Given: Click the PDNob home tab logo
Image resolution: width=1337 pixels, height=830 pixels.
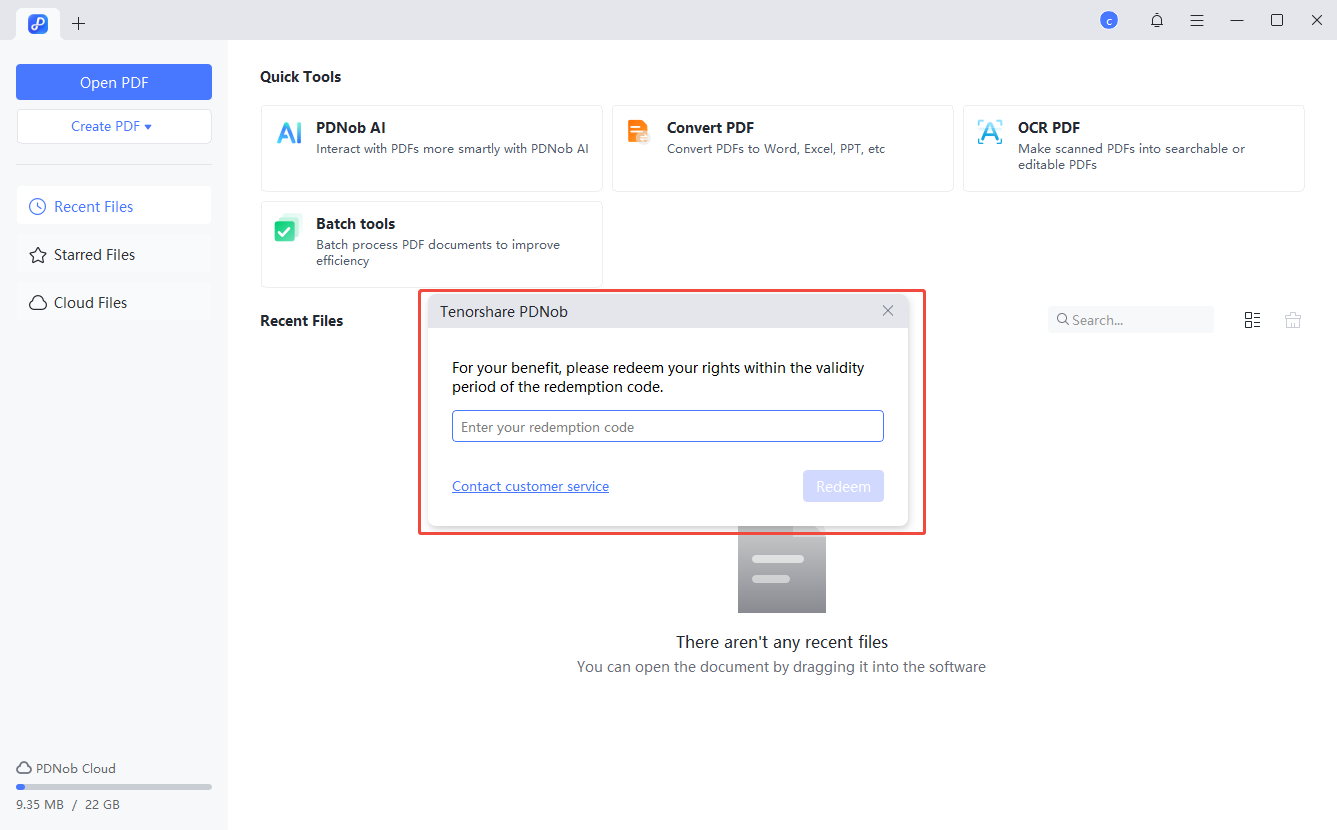Looking at the screenshot, I should tap(38, 23).
